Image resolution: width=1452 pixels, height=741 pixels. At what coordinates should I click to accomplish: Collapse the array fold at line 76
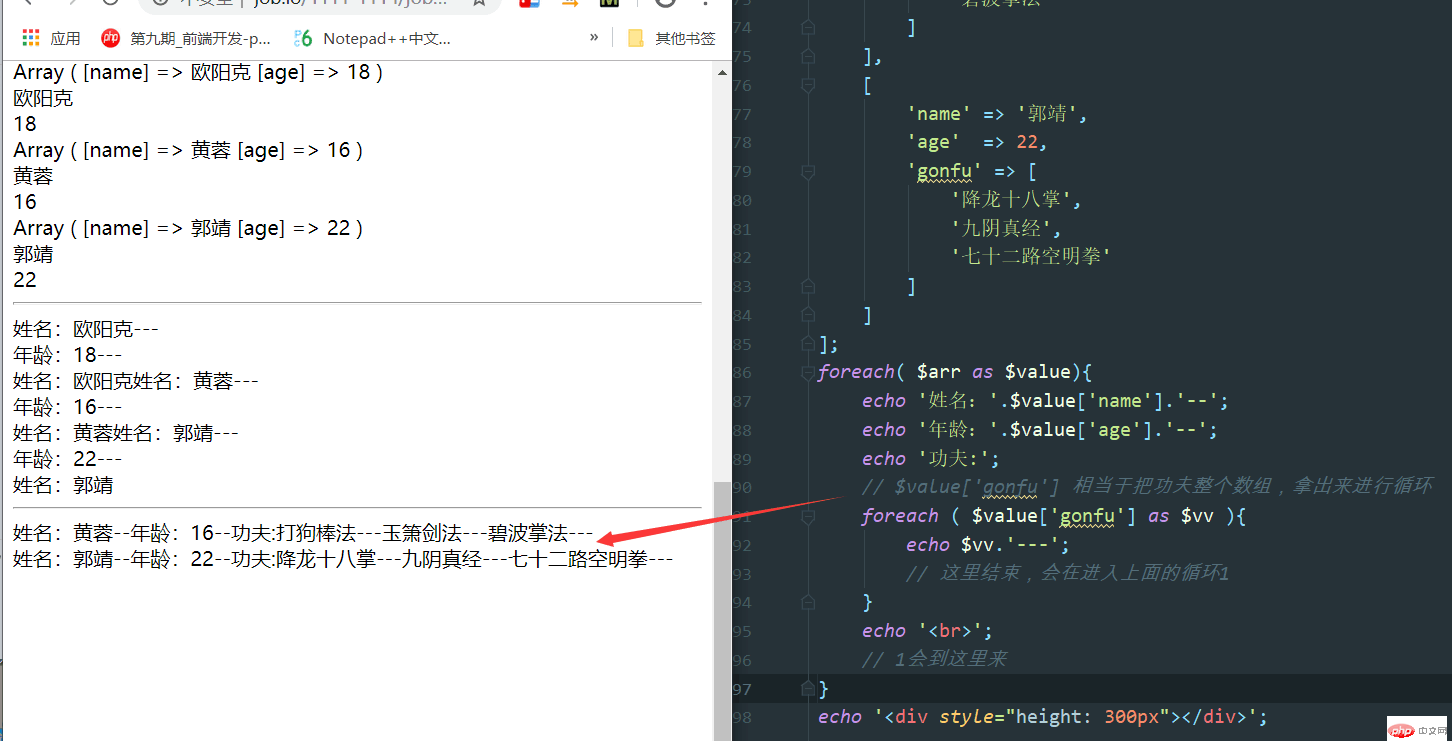(x=808, y=86)
